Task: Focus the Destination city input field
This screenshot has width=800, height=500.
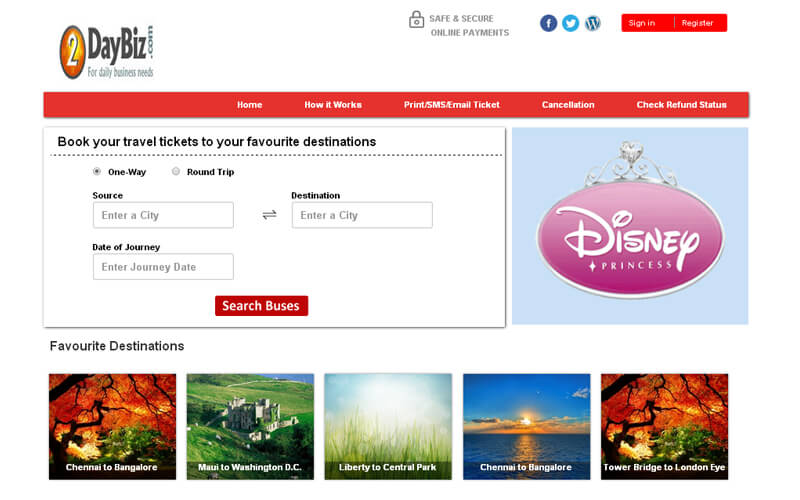Action: (x=362, y=215)
